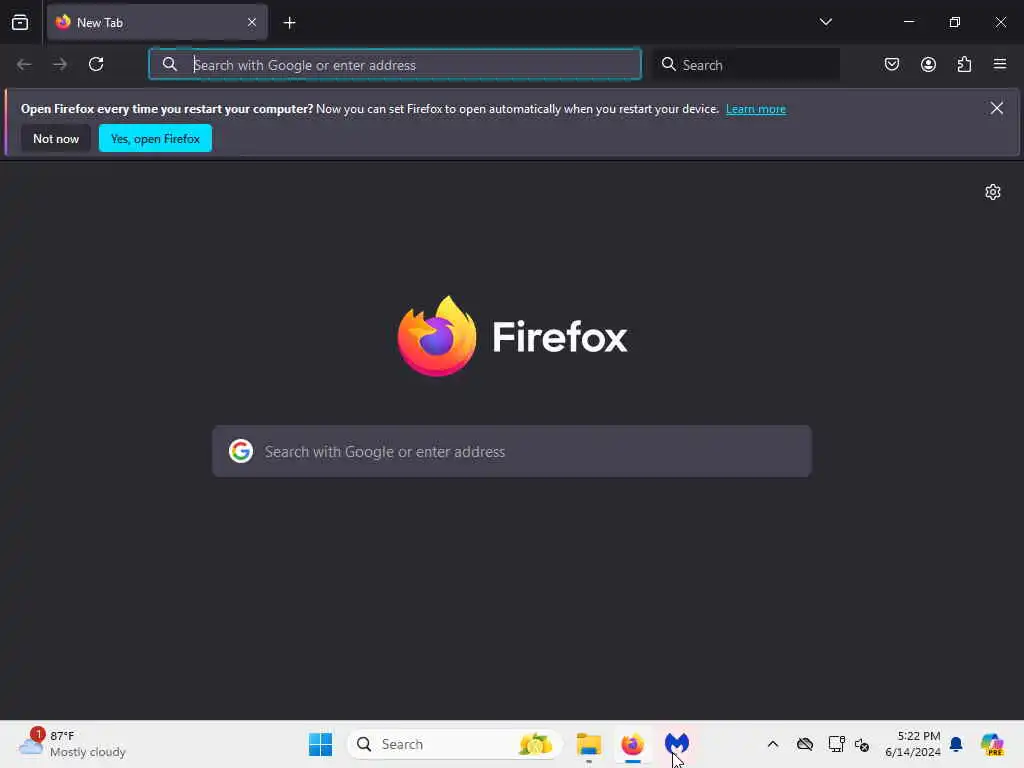
Task: Open the notification bell icon
Action: 956,744
